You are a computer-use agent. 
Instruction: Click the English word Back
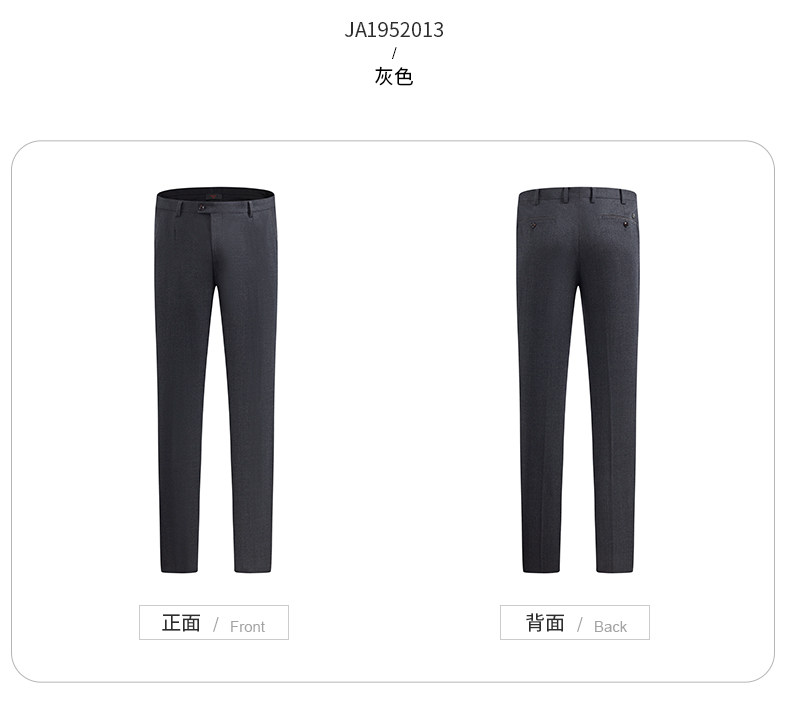(610, 627)
